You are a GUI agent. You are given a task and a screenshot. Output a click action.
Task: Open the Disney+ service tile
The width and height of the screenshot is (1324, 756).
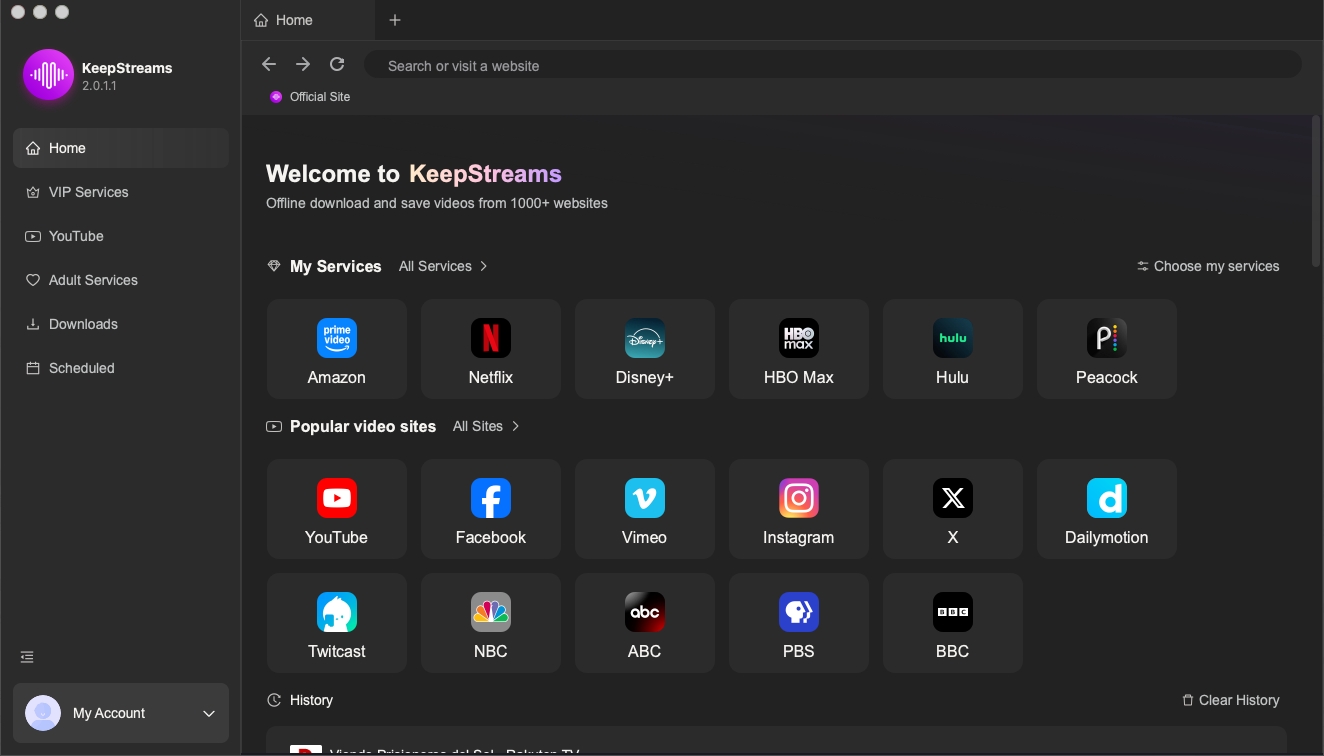(644, 349)
